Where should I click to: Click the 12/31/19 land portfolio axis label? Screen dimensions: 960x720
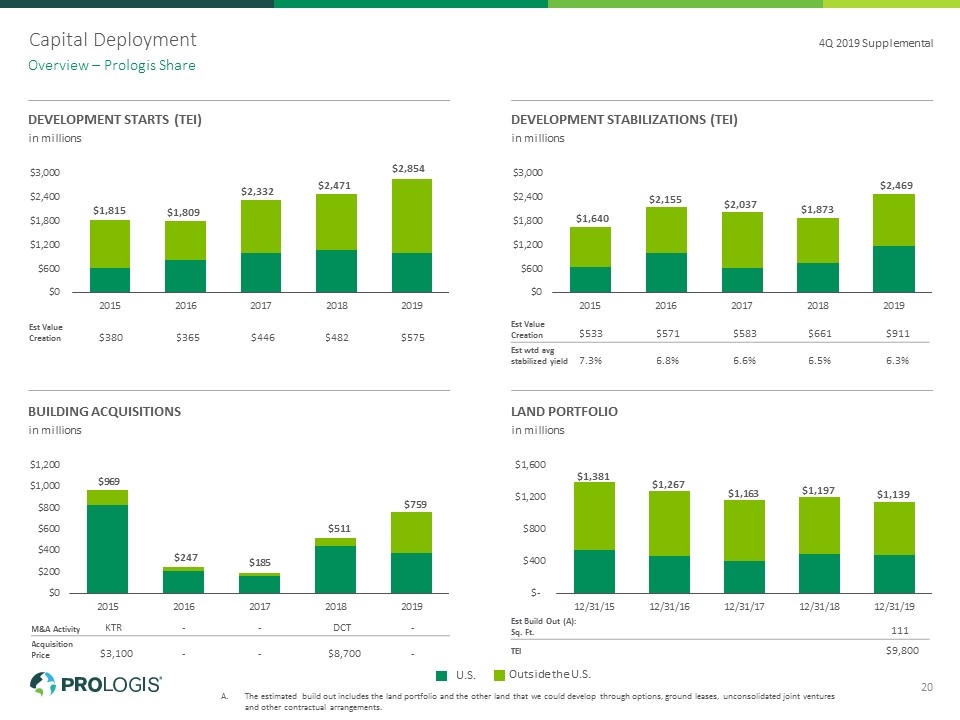click(894, 607)
